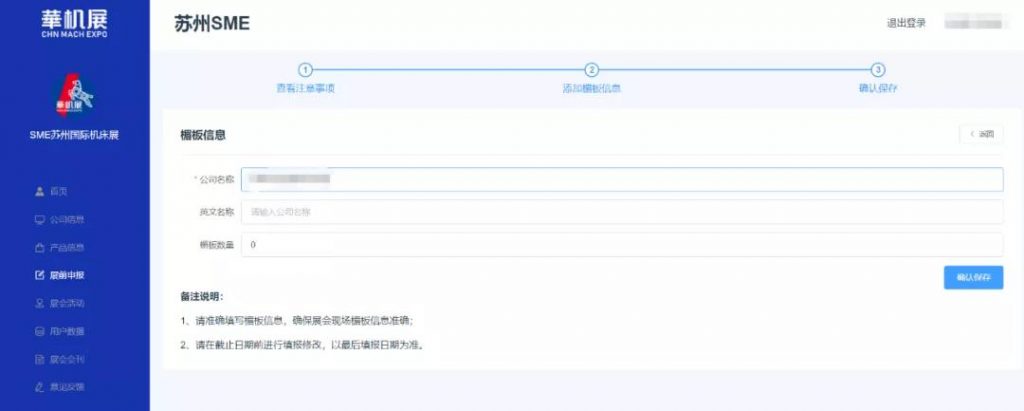Click note 2 about the 截止日期 deadline
This screenshot has height=411, width=1024.
(x=302, y=344)
